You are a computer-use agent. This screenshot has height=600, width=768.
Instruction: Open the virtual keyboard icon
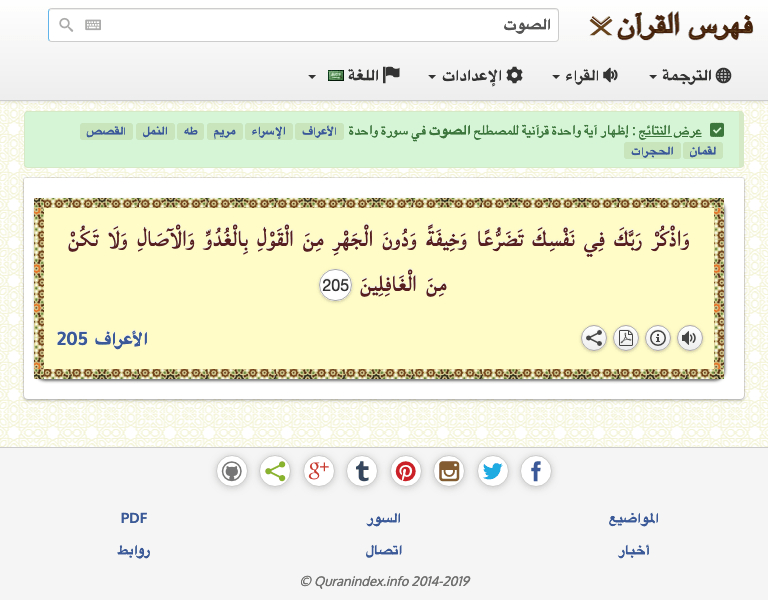click(x=93, y=25)
